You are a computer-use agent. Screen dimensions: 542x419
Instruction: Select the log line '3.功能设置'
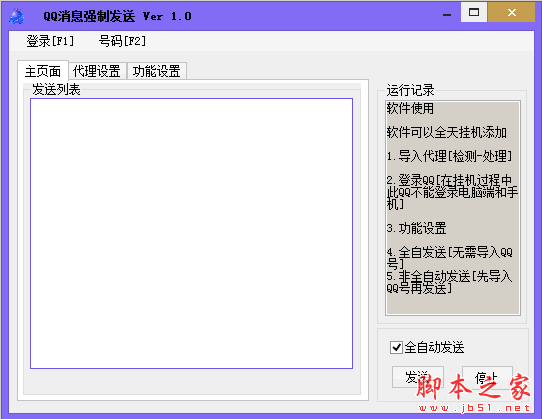(417, 228)
